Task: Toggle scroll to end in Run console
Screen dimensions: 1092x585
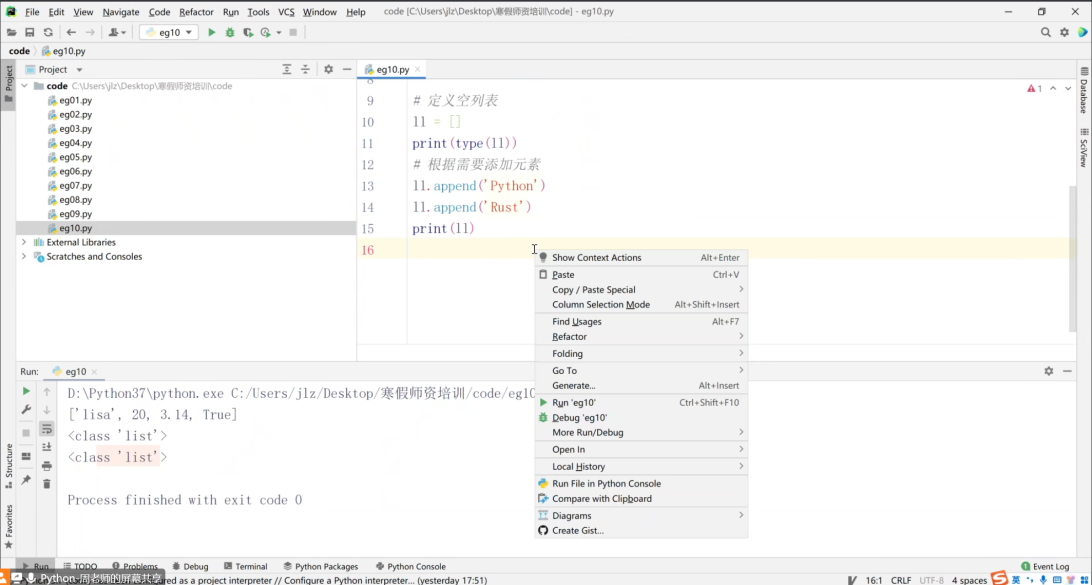Action: 47,447
